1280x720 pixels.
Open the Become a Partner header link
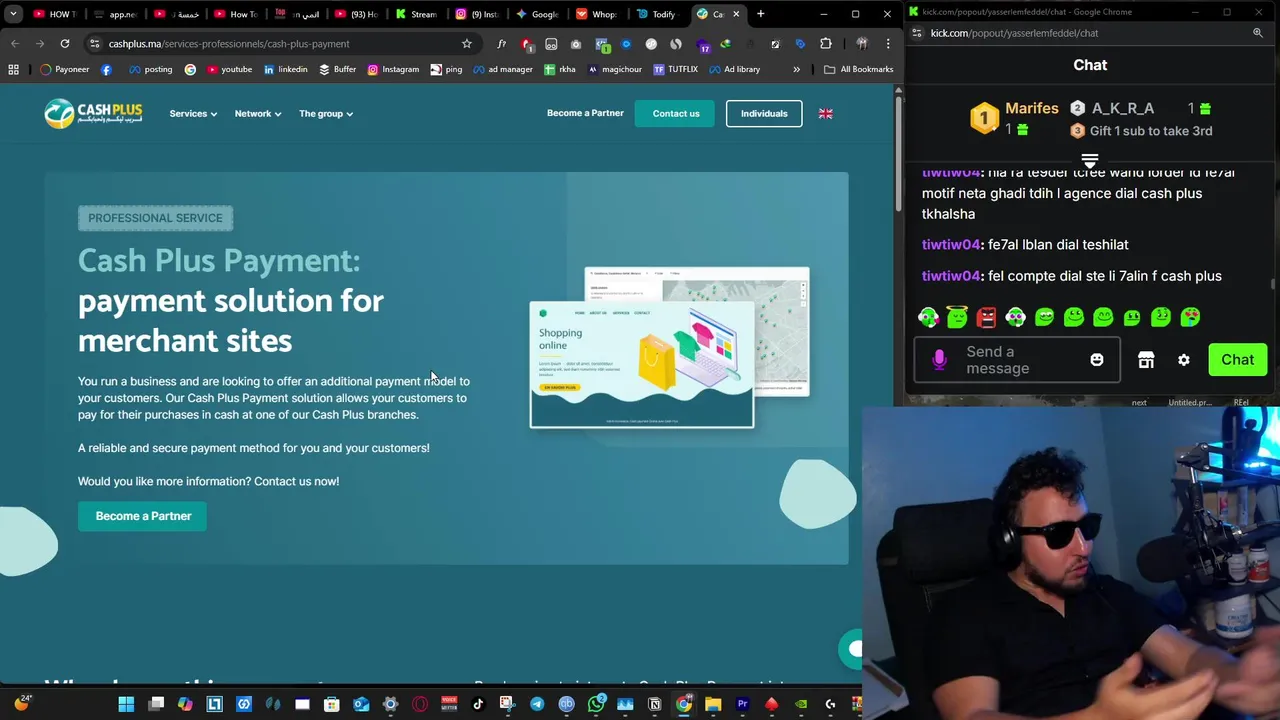coord(585,113)
